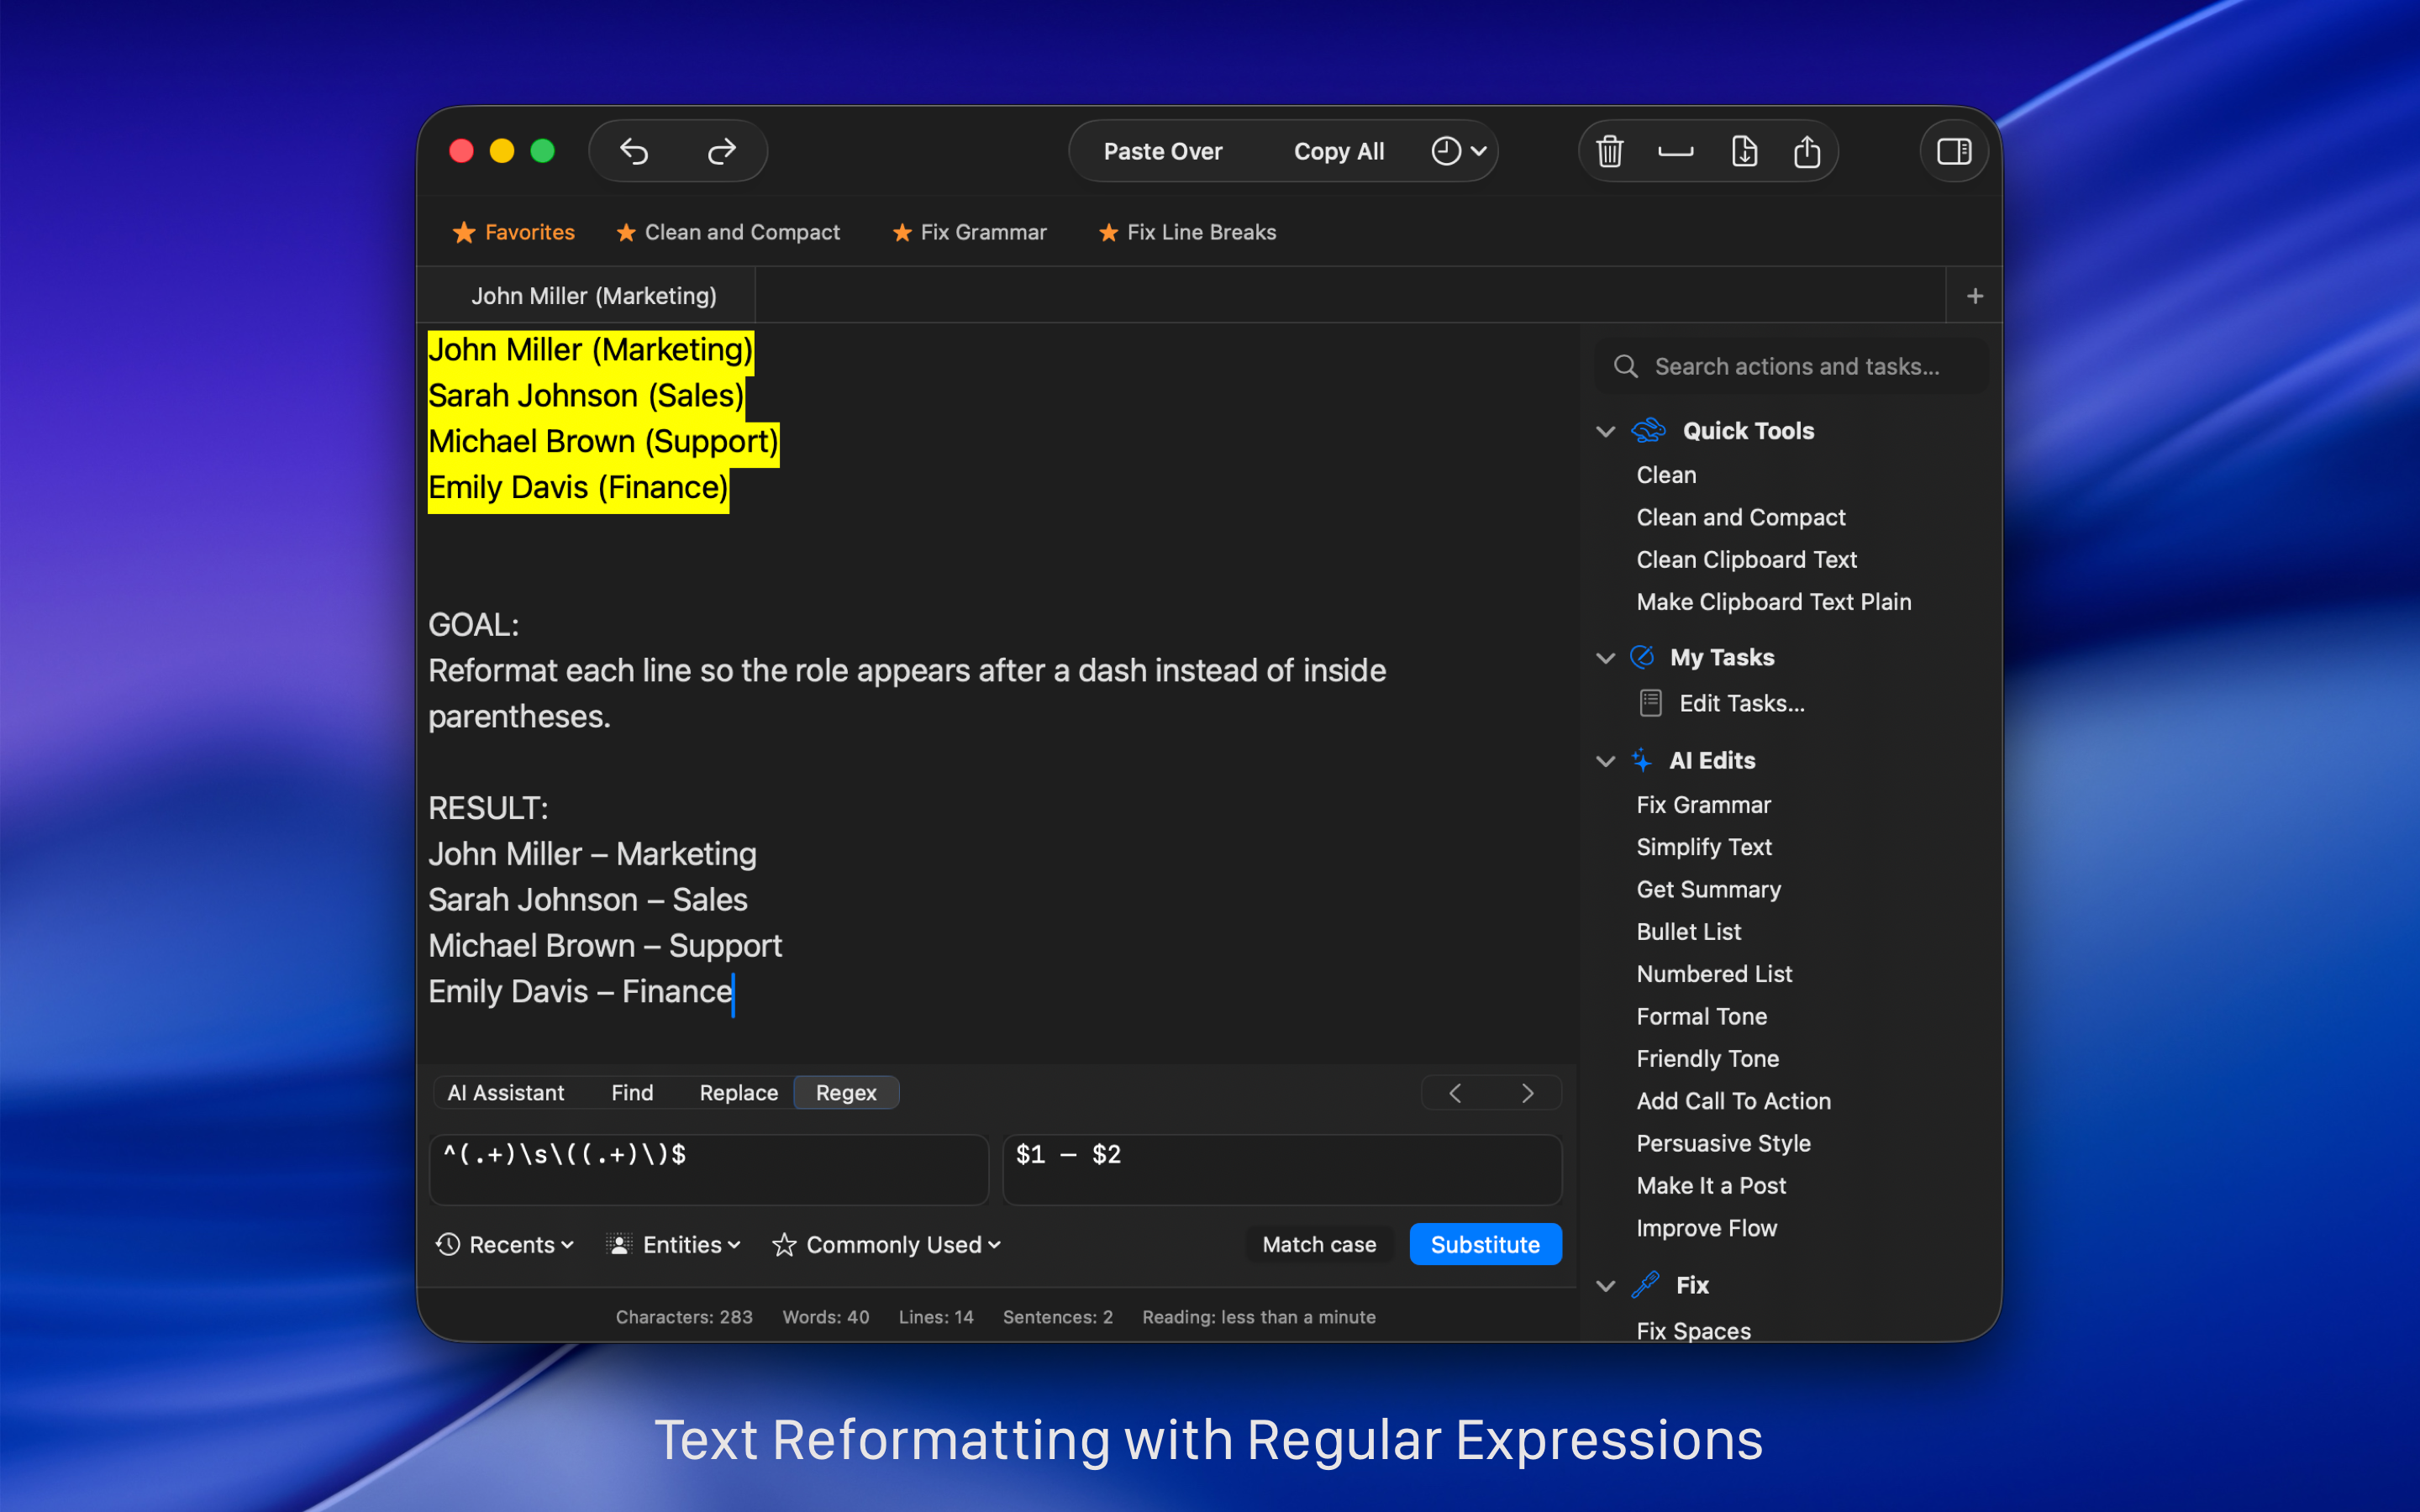Image resolution: width=2420 pixels, height=1512 pixels.
Task: Click the trash icon to clear text
Action: click(x=1609, y=151)
